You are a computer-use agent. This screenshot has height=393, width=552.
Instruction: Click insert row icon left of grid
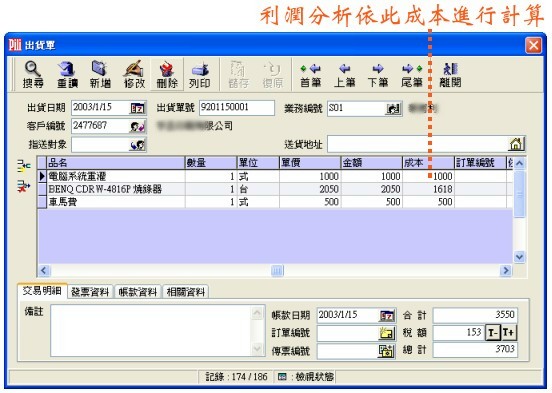pyautogui.click(x=24, y=166)
